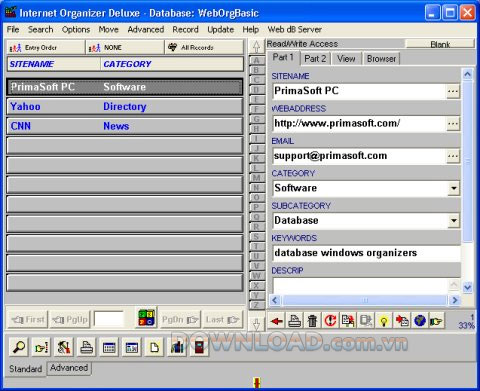Click the KEYWORDS input field
This screenshot has width=480, height=391.
click(x=367, y=253)
